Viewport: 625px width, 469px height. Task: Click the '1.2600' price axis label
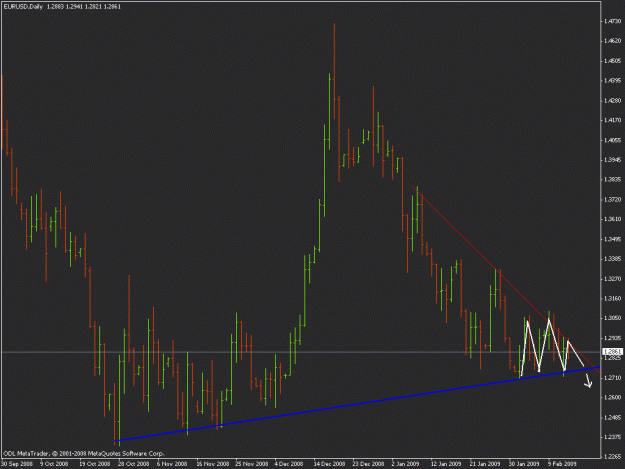tap(612, 397)
